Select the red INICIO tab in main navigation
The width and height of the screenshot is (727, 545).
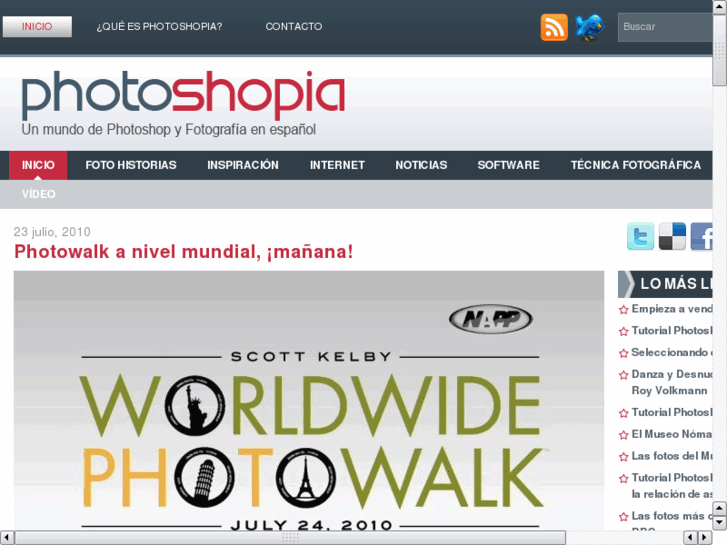(38, 165)
